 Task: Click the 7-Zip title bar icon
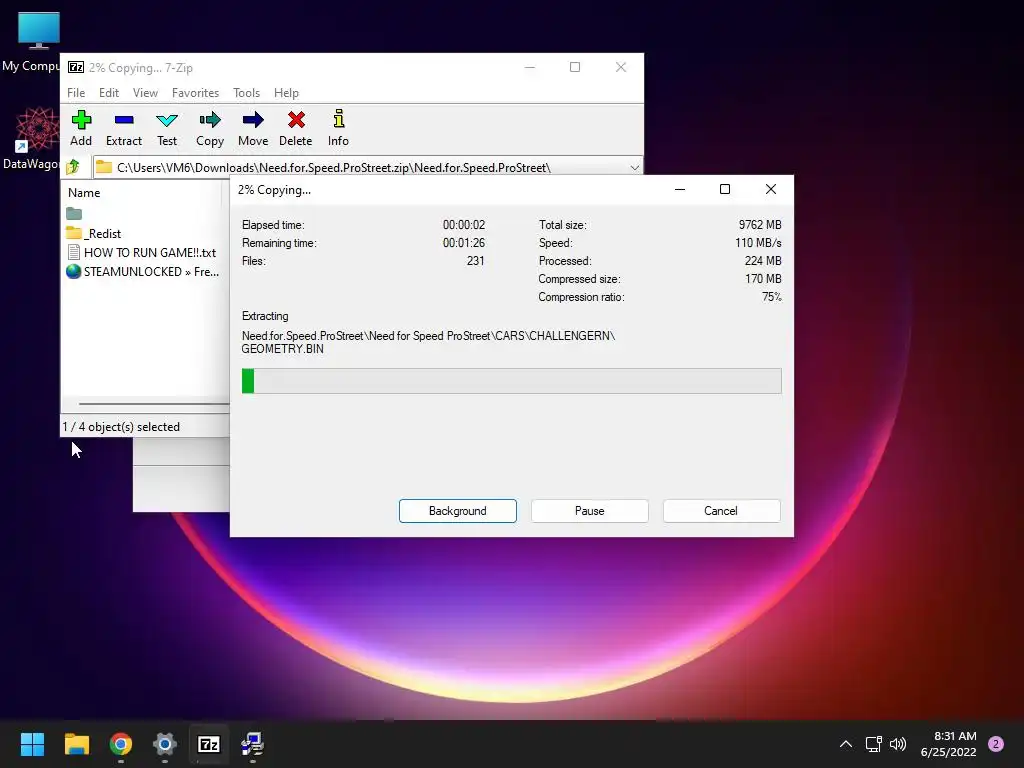[76, 67]
